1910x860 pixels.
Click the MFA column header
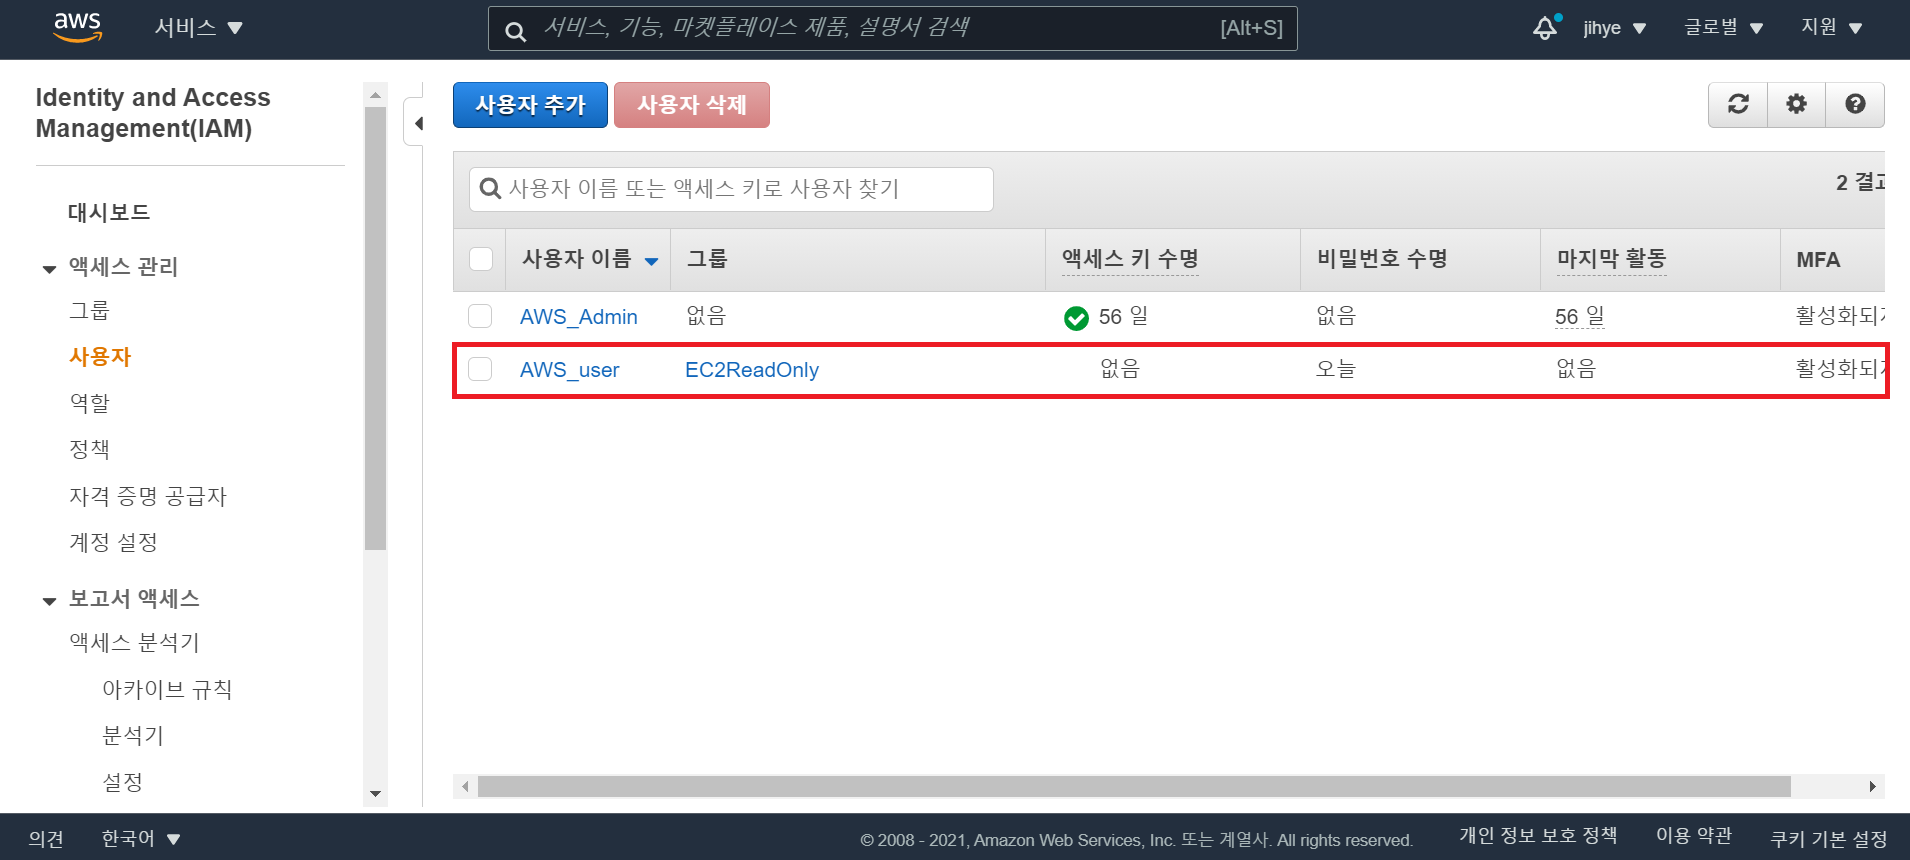[1832, 259]
